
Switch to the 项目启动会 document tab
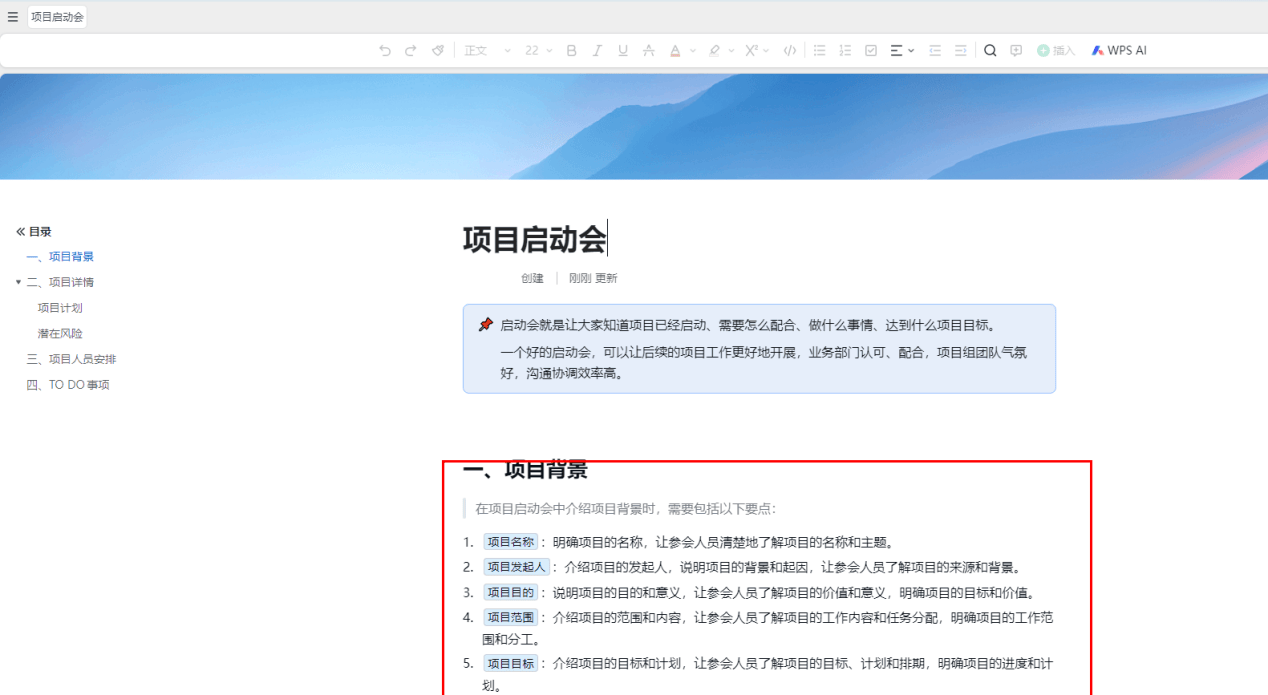pos(56,16)
